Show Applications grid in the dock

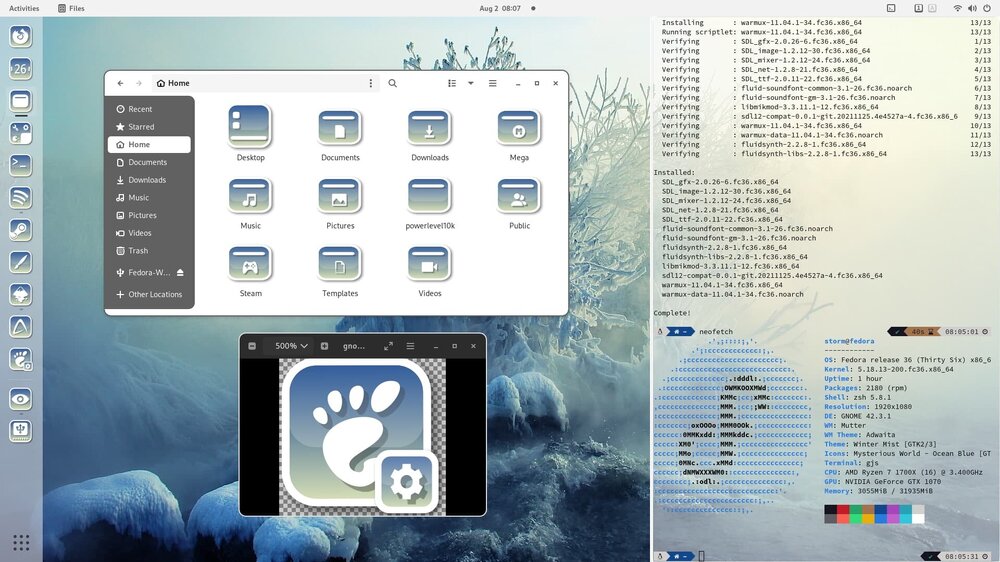(x=20, y=542)
